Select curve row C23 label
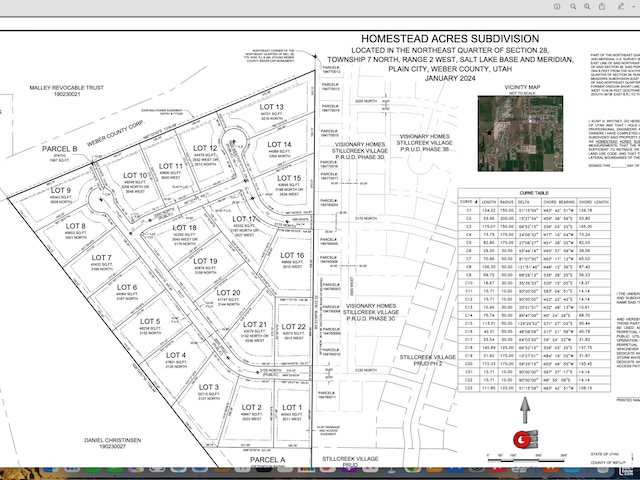The height and width of the screenshot is (480, 640). (x=469, y=388)
